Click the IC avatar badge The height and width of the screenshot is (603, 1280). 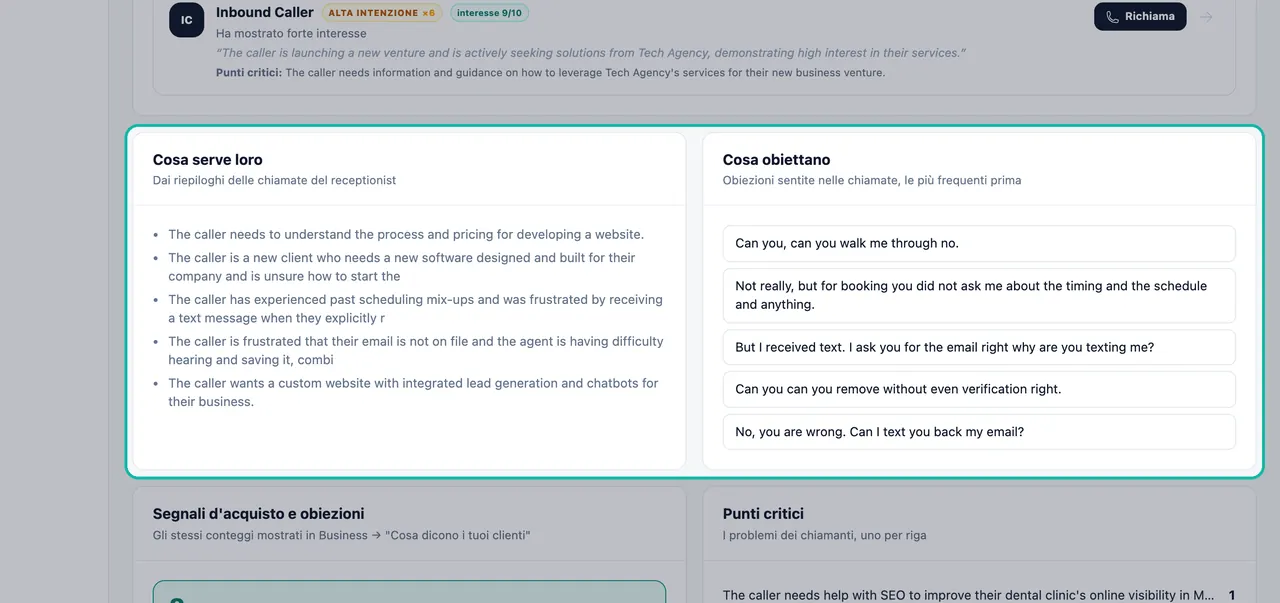click(x=186, y=20)
